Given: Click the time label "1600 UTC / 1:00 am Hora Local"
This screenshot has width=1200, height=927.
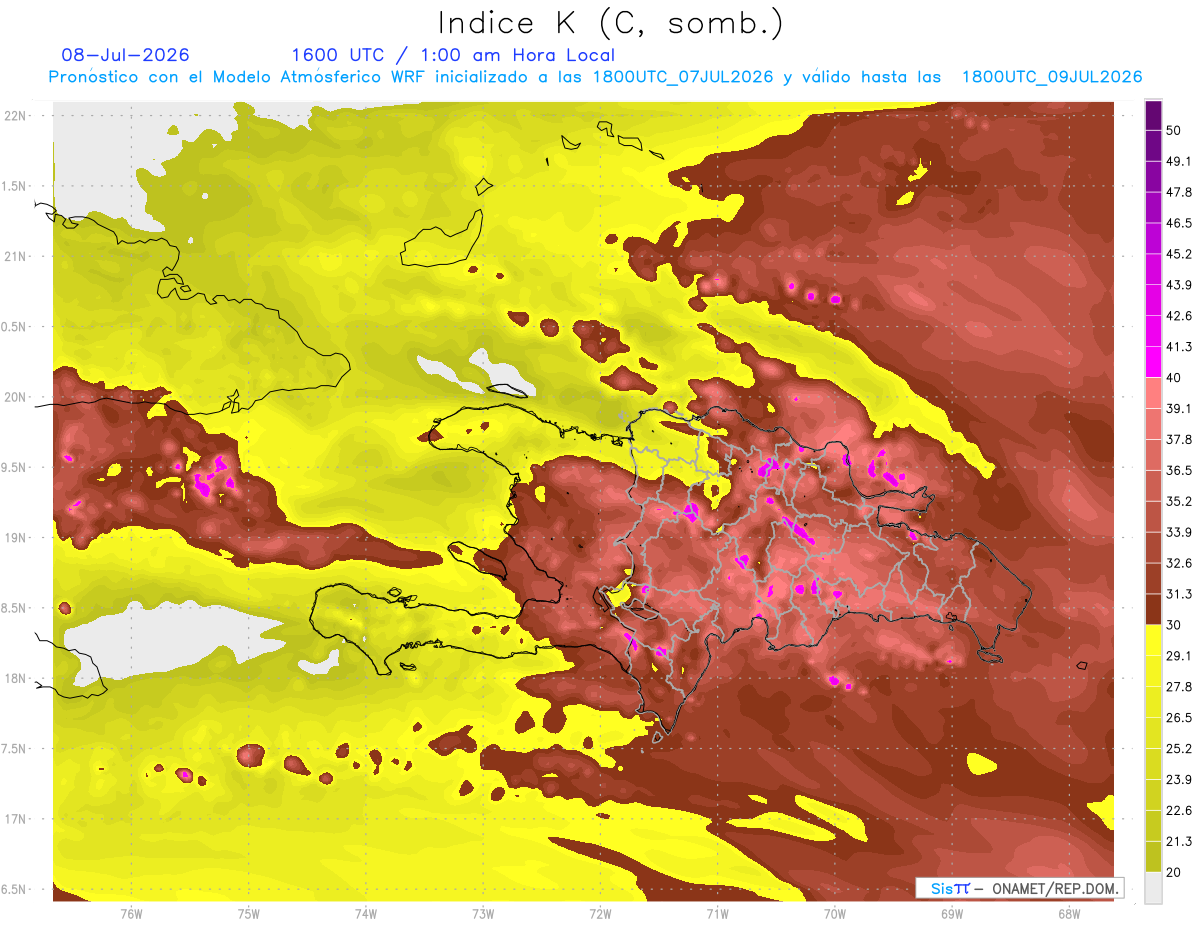Looking at the screenshot, I should point(453,55).
